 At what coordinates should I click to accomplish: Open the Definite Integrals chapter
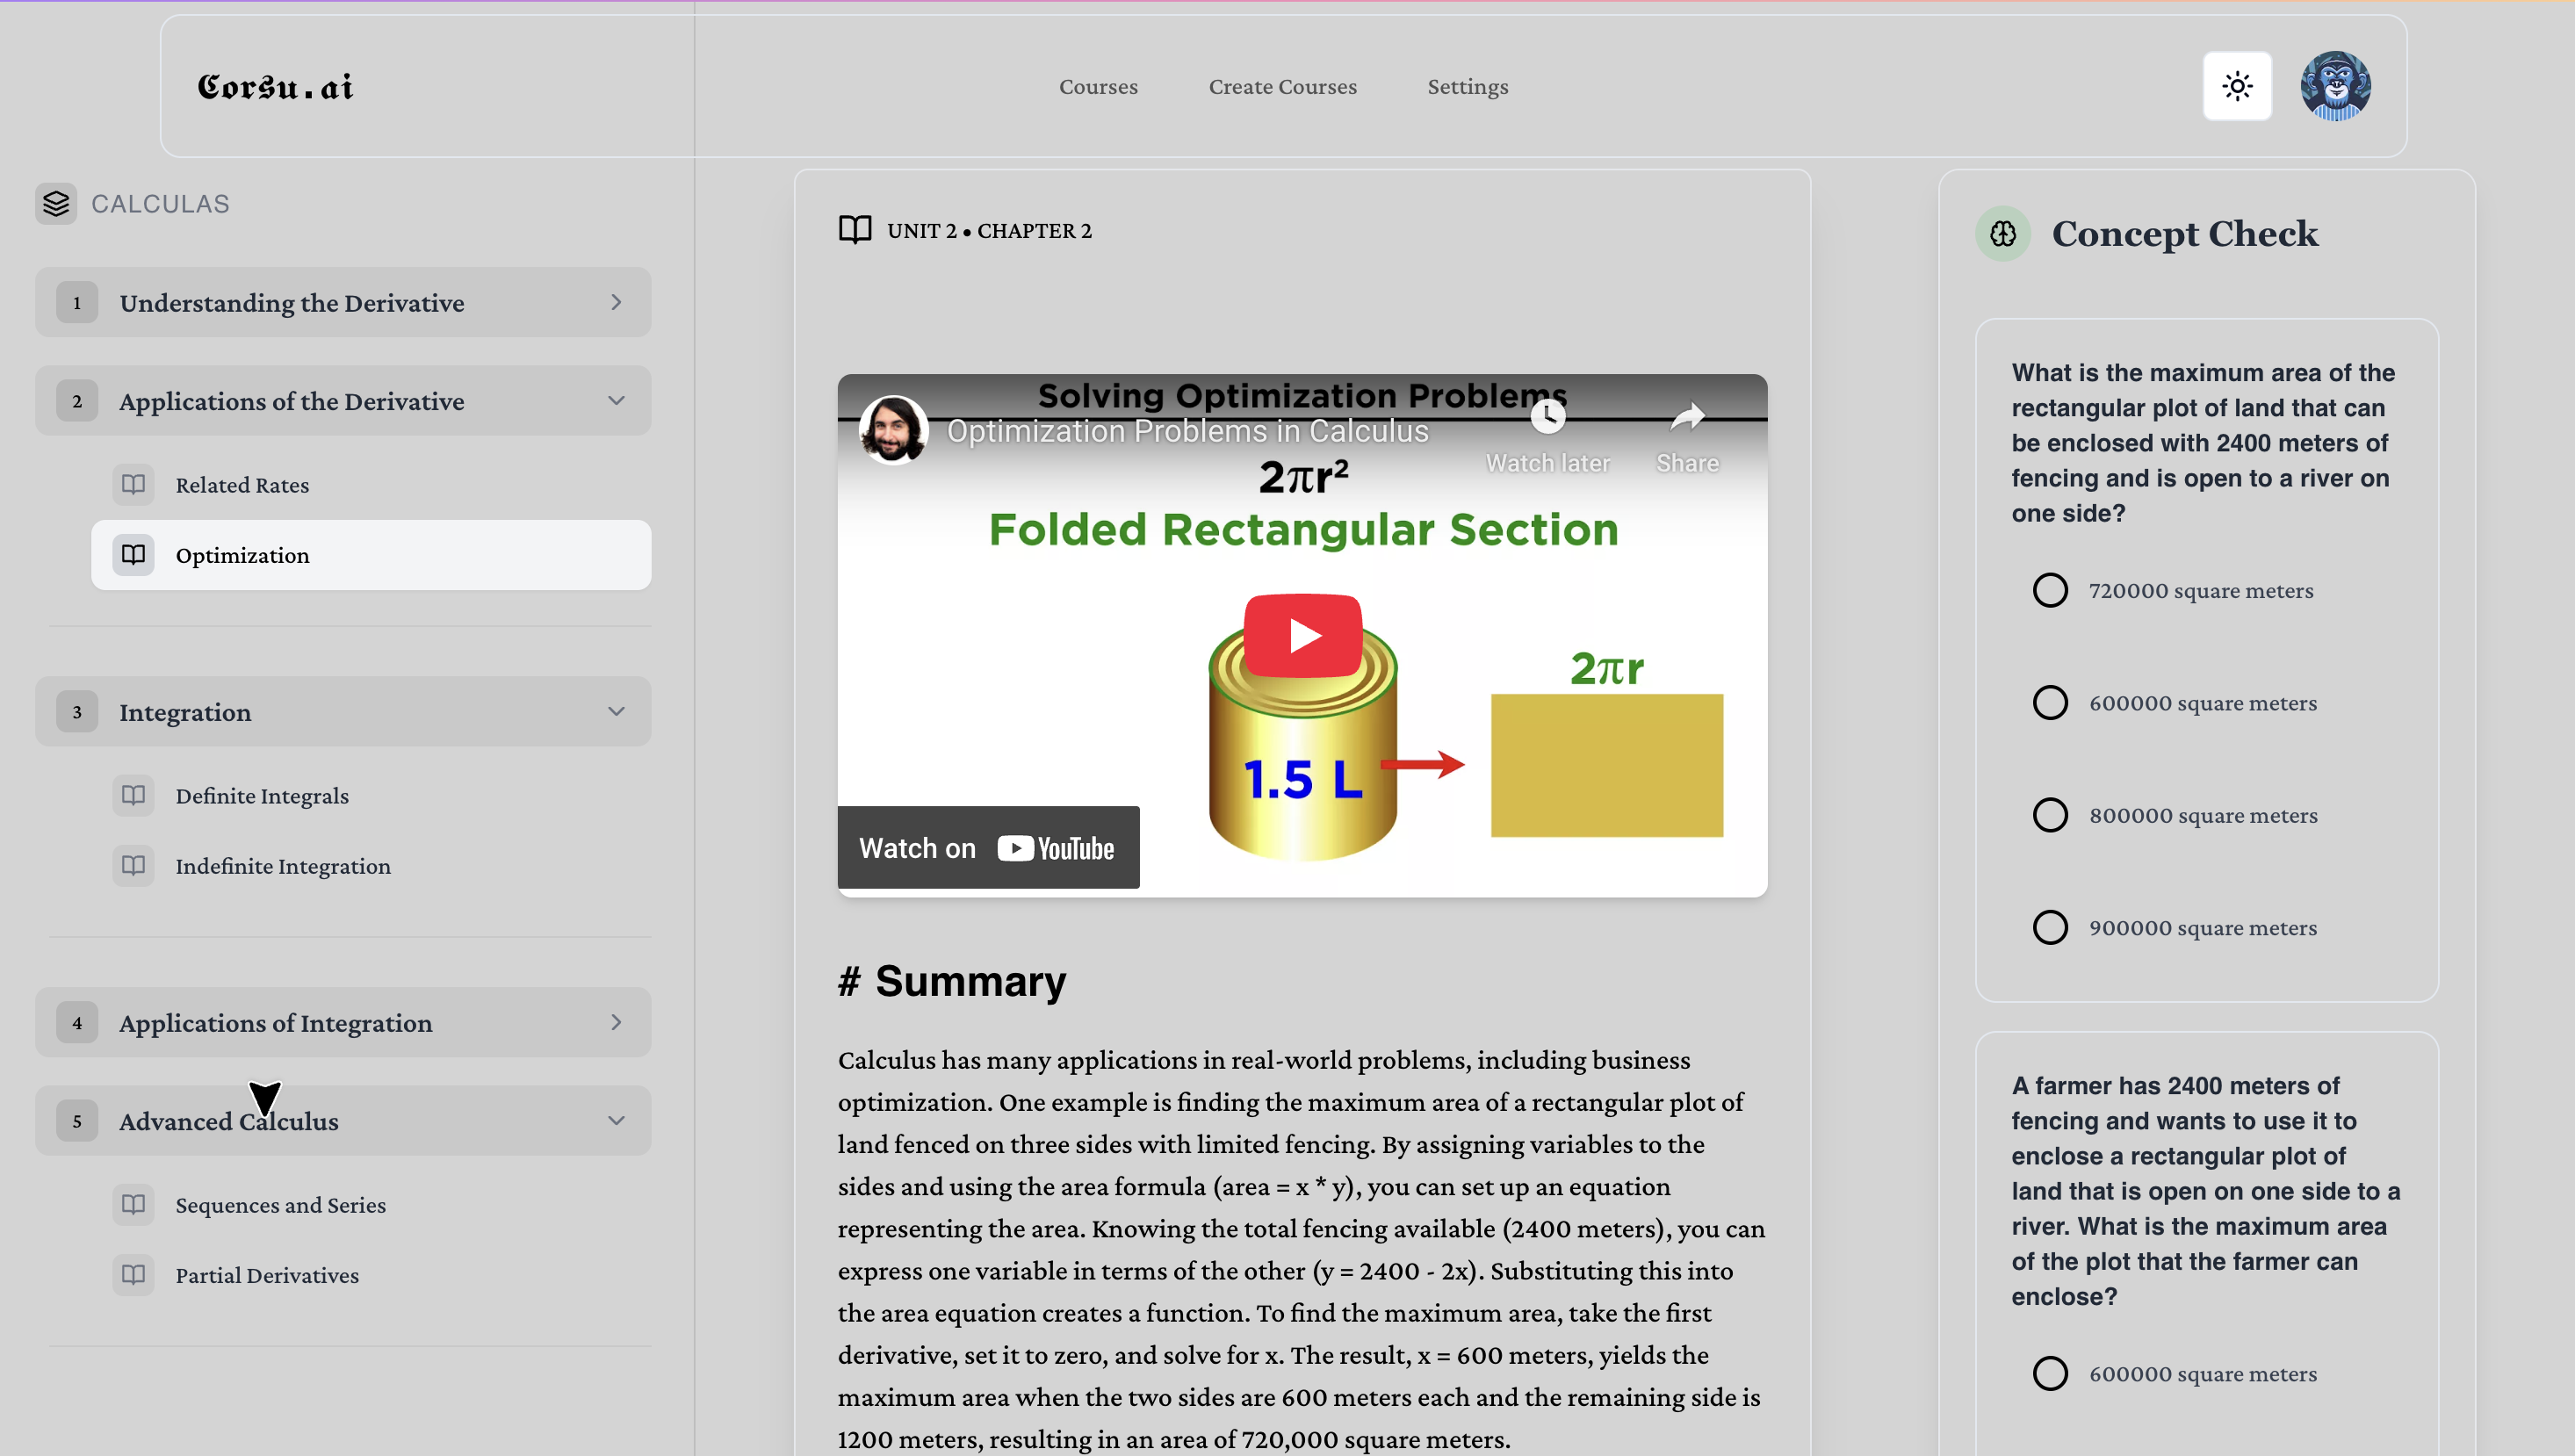pyautogui.click(x=262, y=796)
